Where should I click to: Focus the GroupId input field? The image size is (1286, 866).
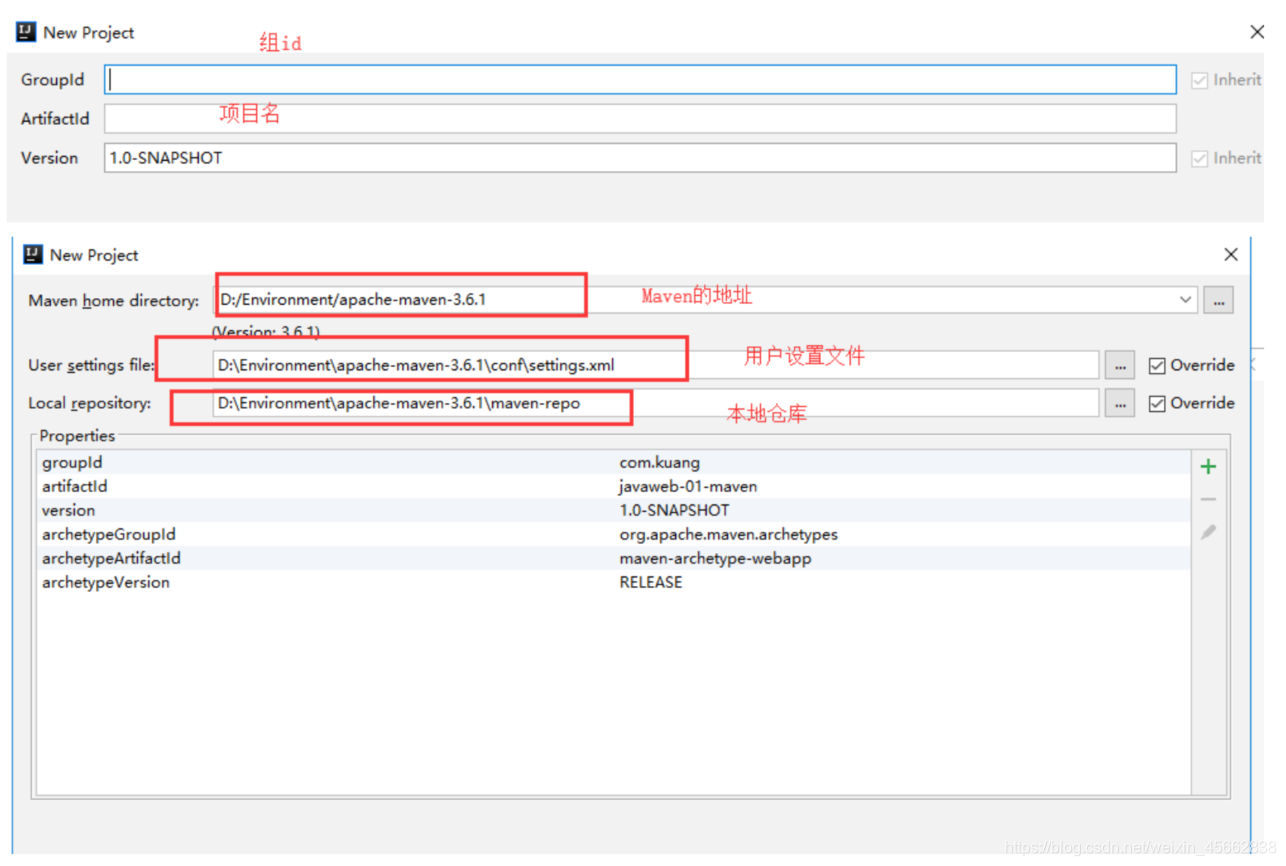pyautogui.click(x=640, y=80)
